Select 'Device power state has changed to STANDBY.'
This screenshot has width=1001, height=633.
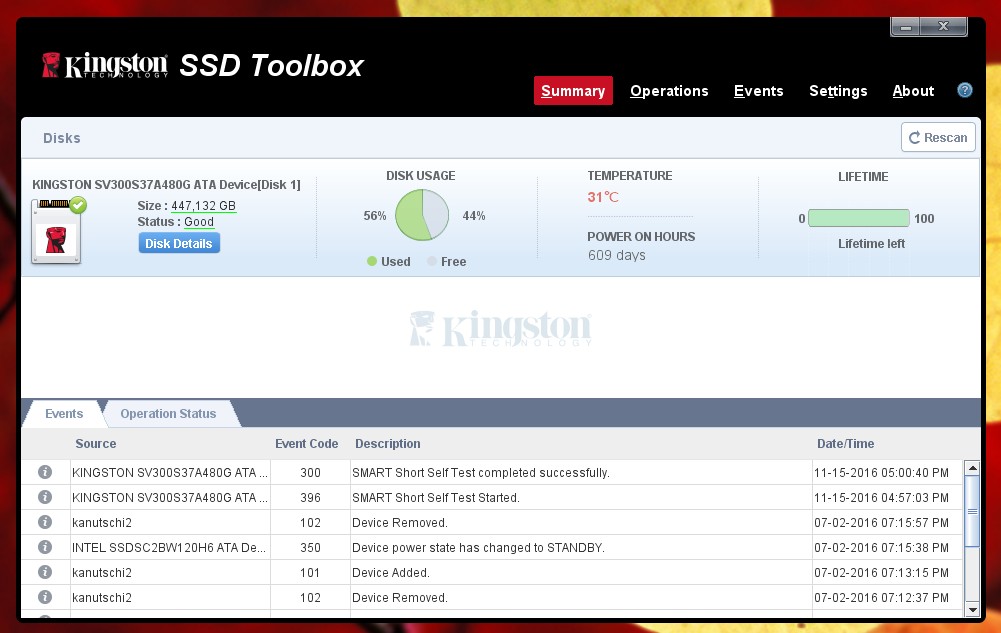pyautogui.click(x=478, y=547)
